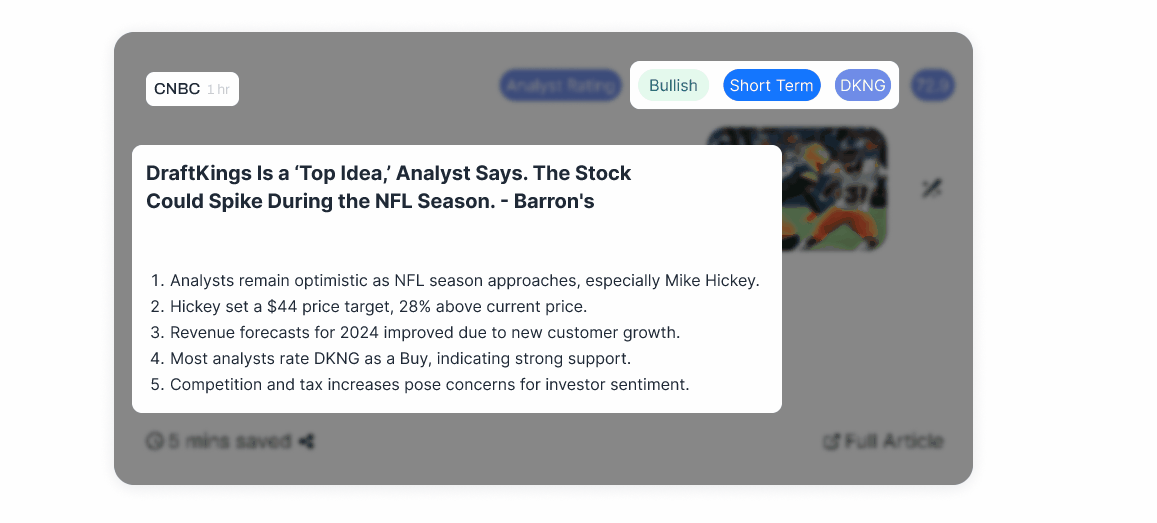Select the Short Term tag
Viewport: 1157px width, 523px height.
pyautogui.click(x=772, y=86)
